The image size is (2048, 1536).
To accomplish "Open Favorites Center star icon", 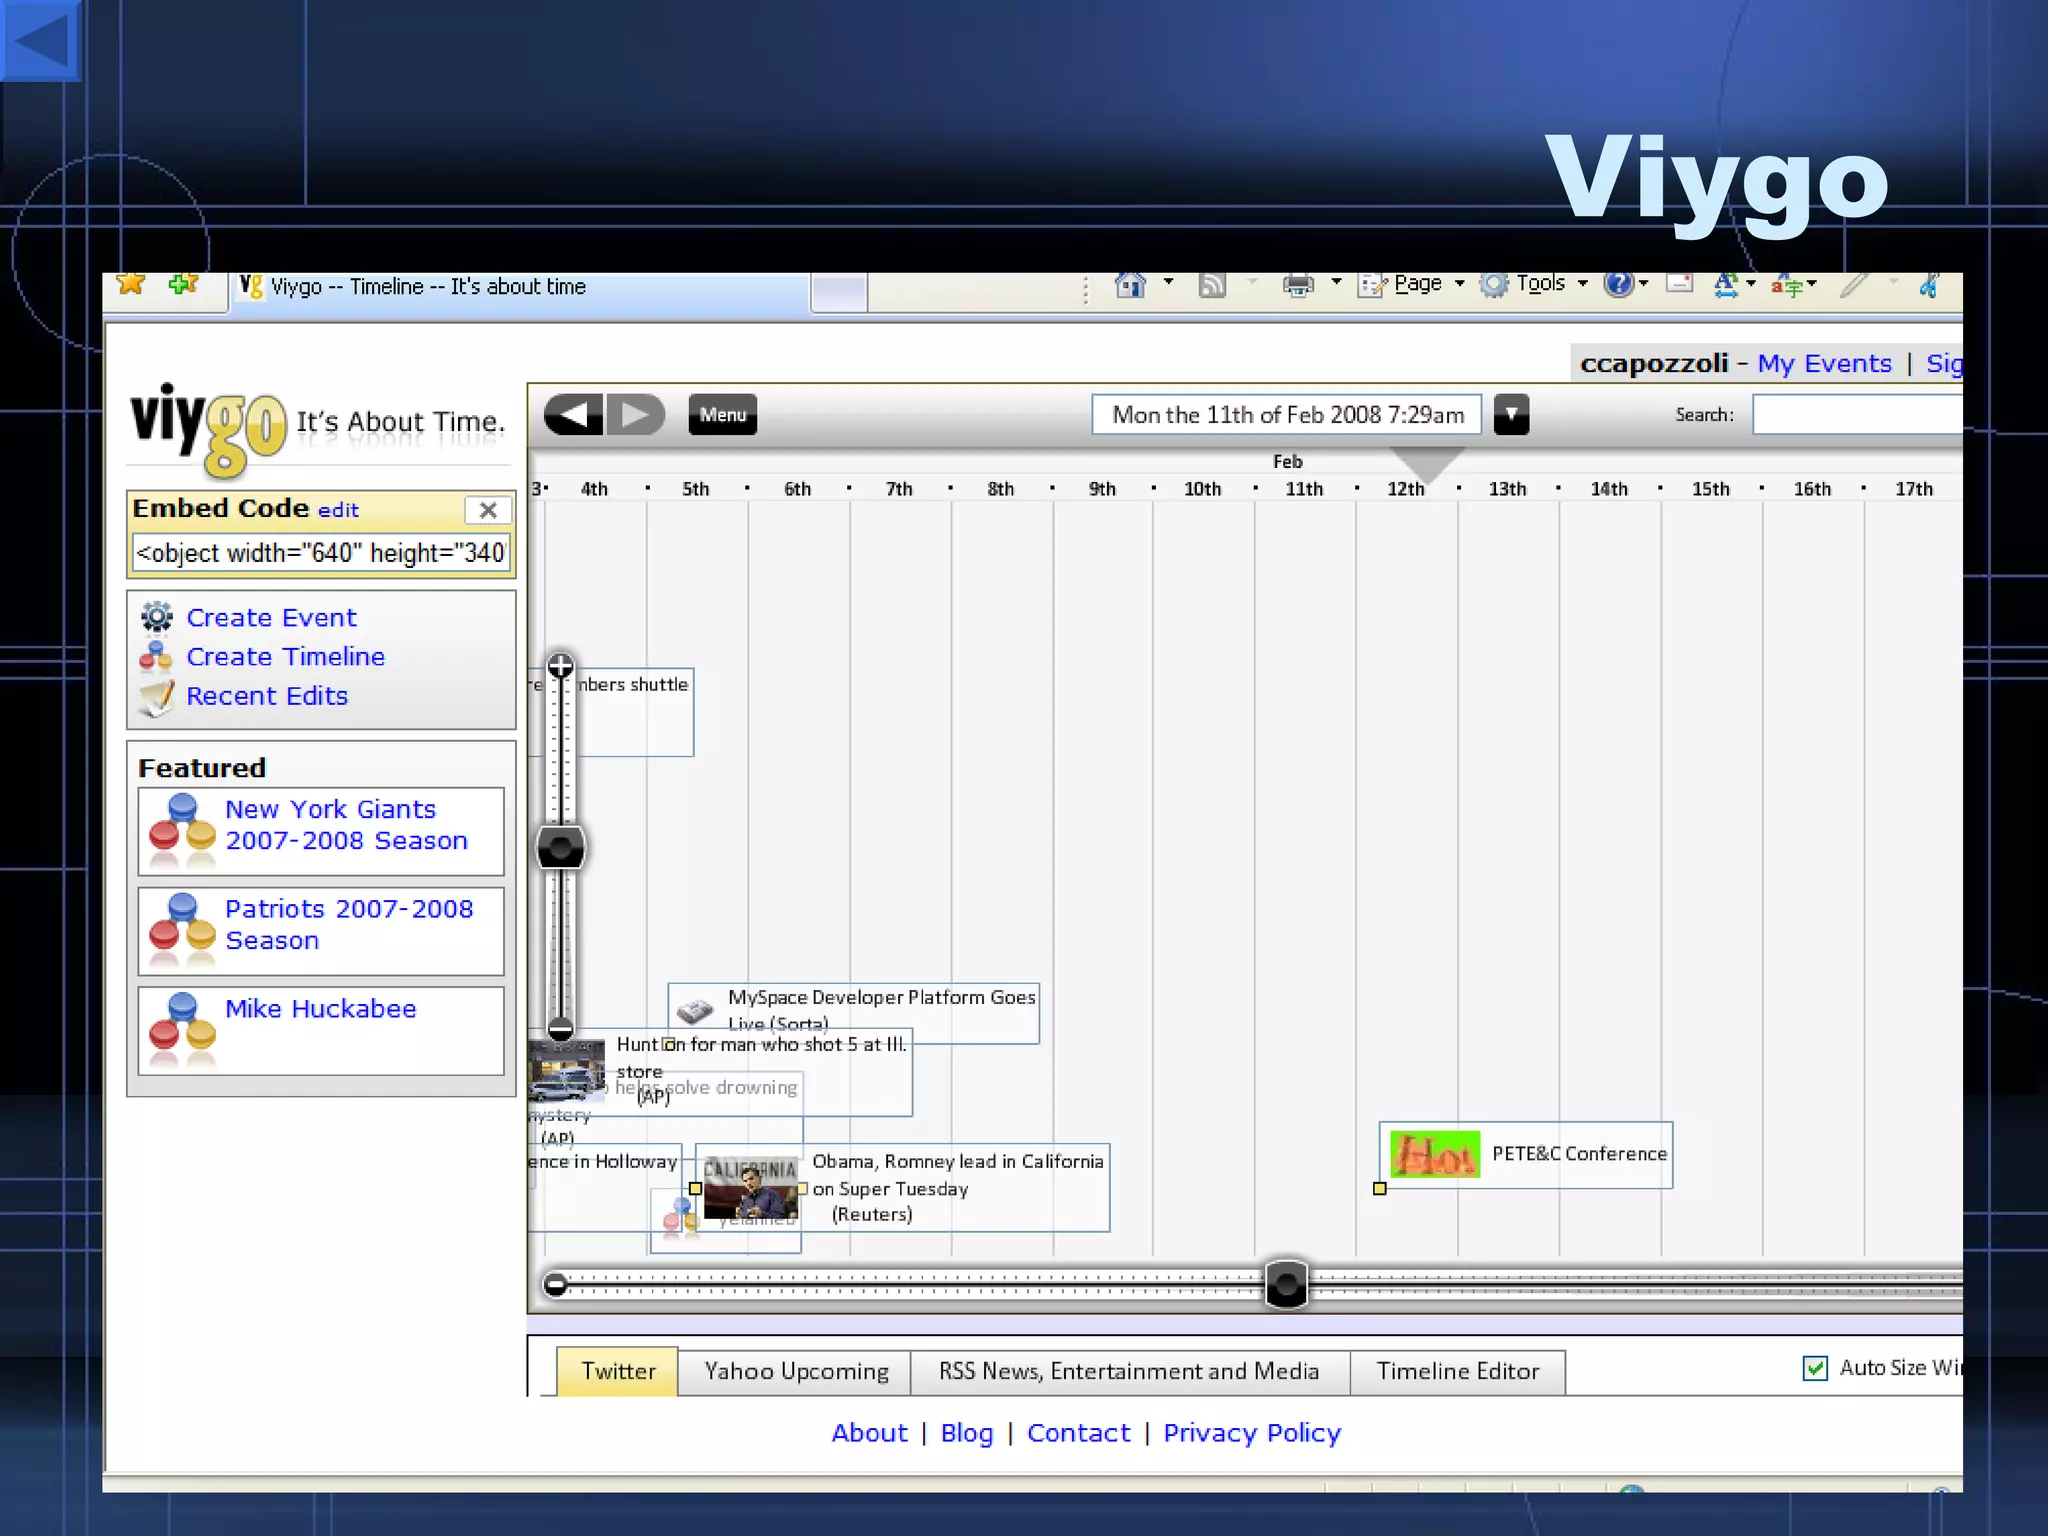I will click(131, 284).
